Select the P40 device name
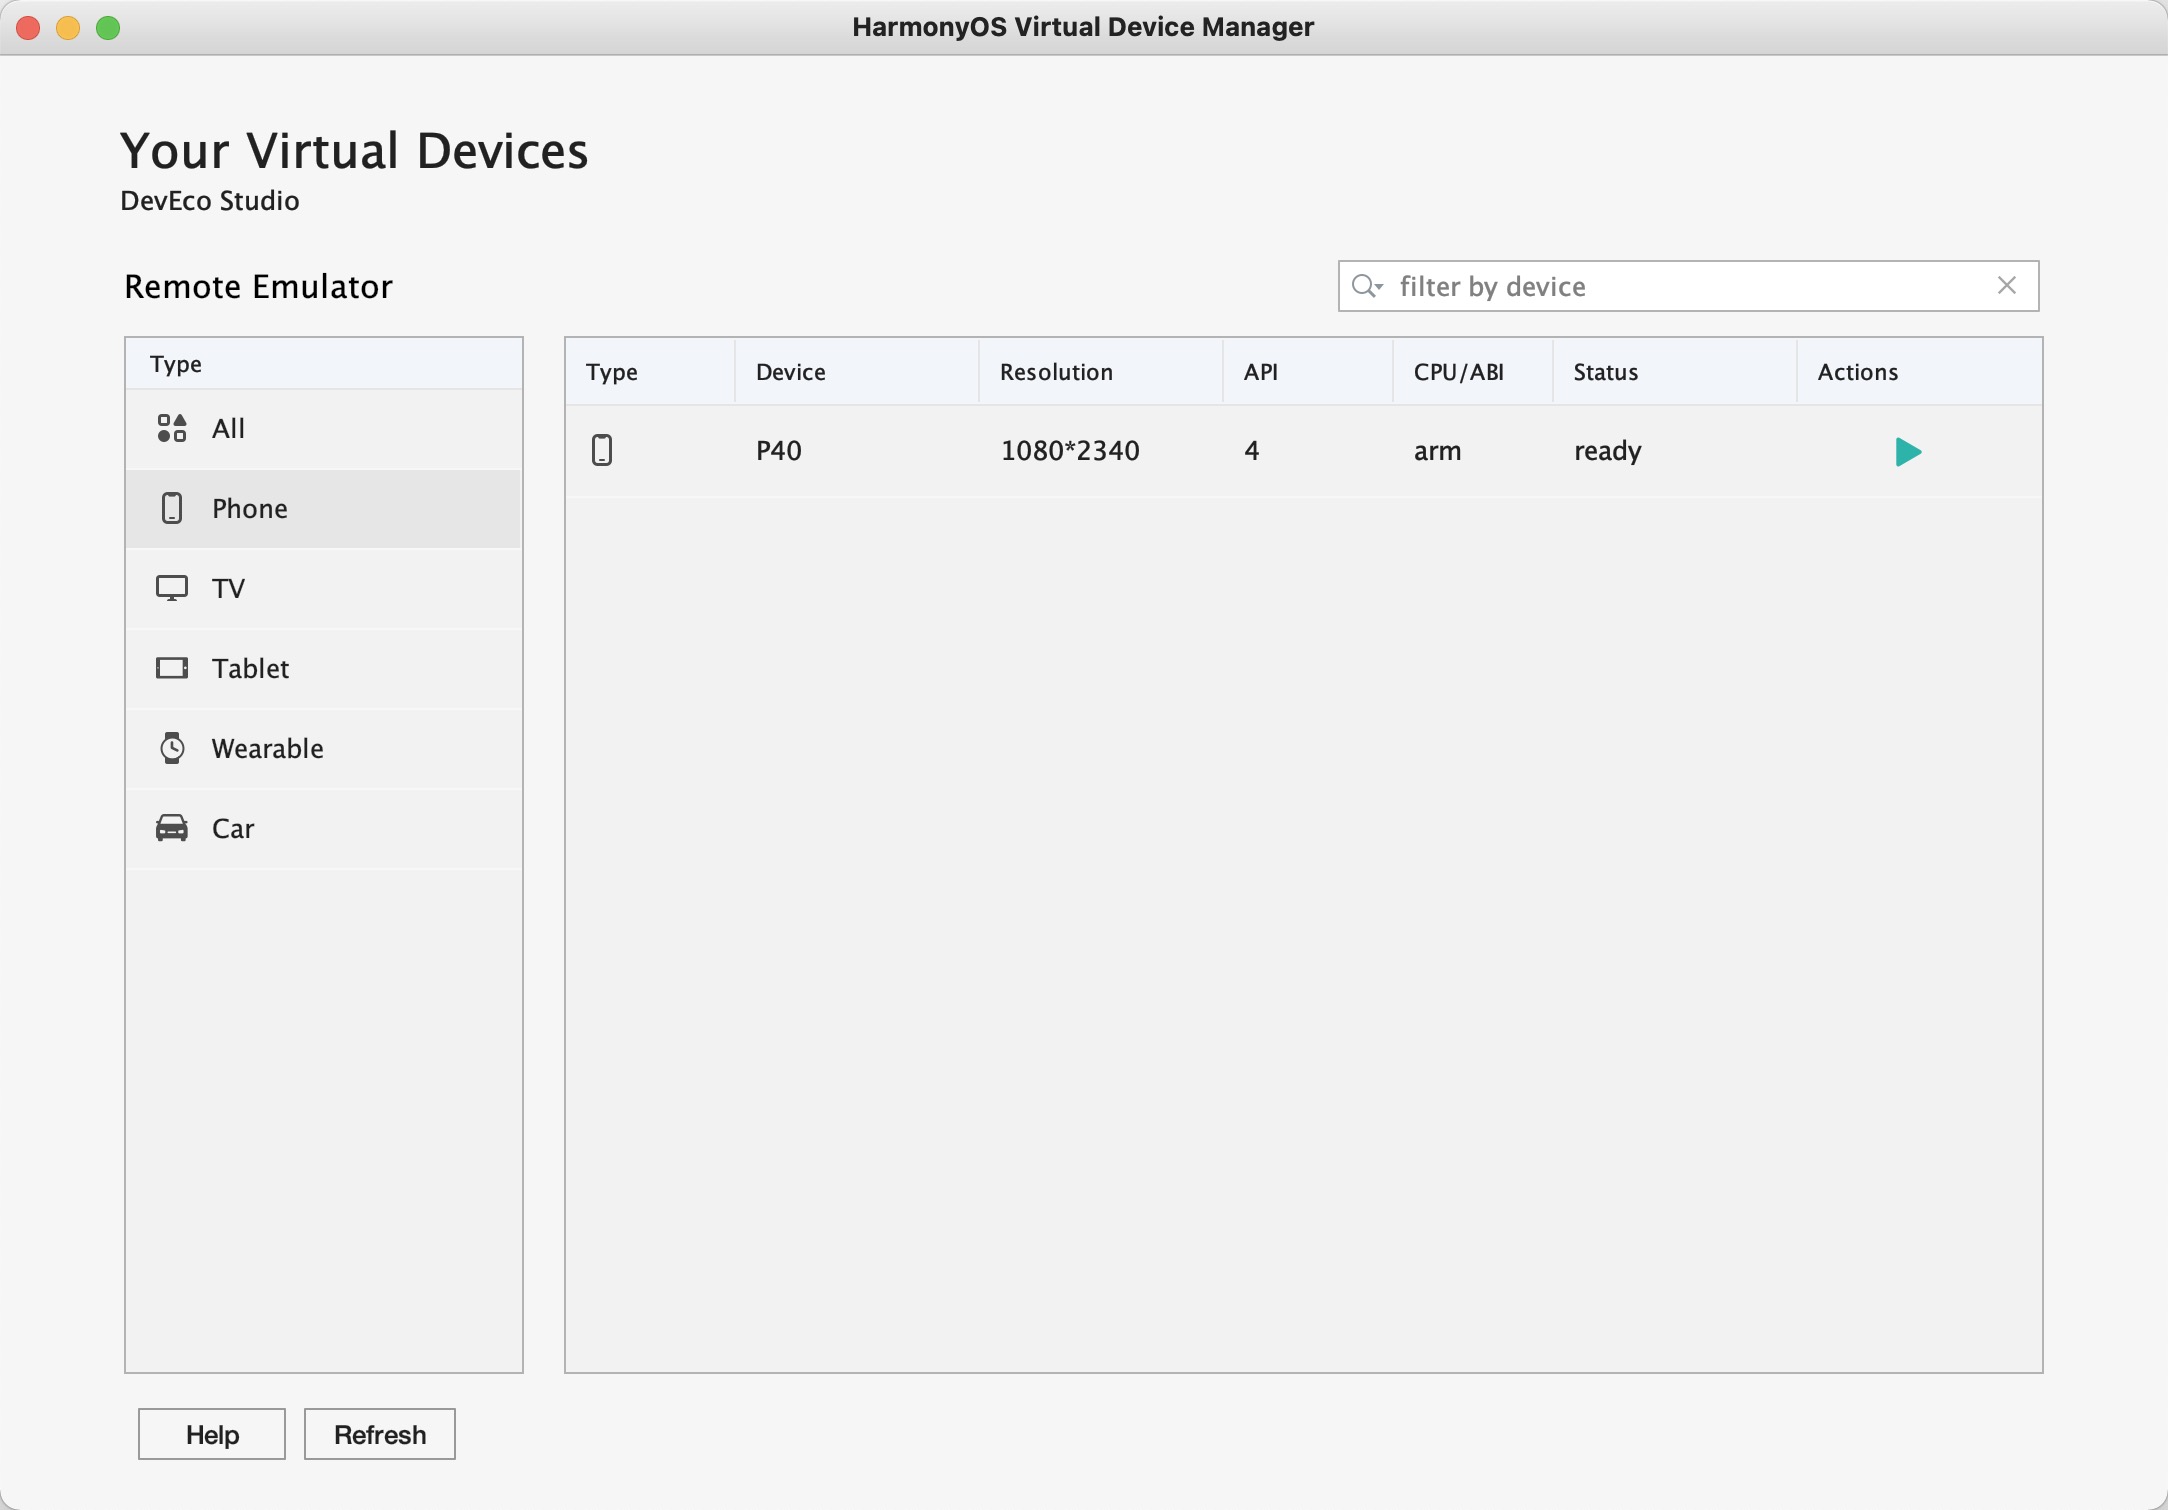The image size is (2168, 1510). click(x=779, y=451)
